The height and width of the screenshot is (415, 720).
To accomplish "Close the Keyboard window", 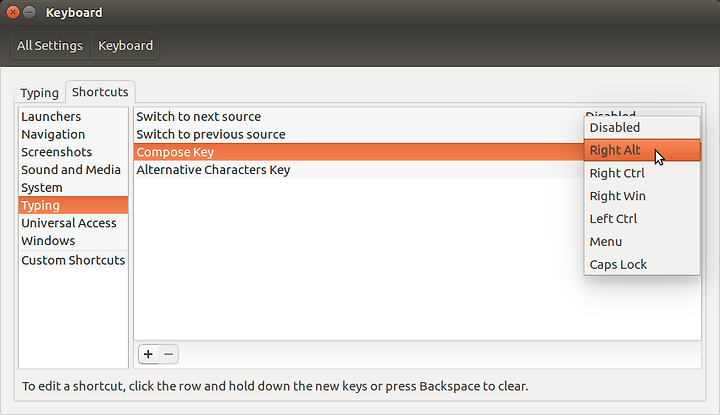I will pyautogui.click(x=13, y=12).
